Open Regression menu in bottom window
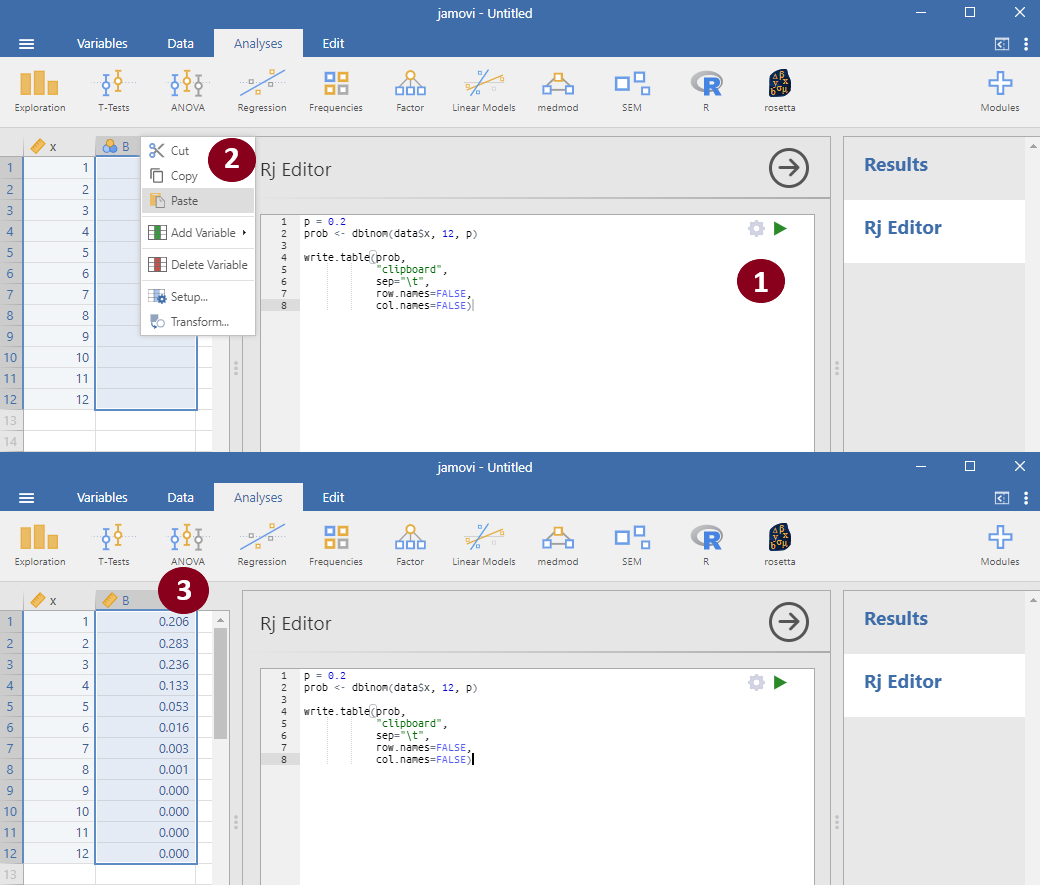The image size is (1040, 885). click(262, 545)
